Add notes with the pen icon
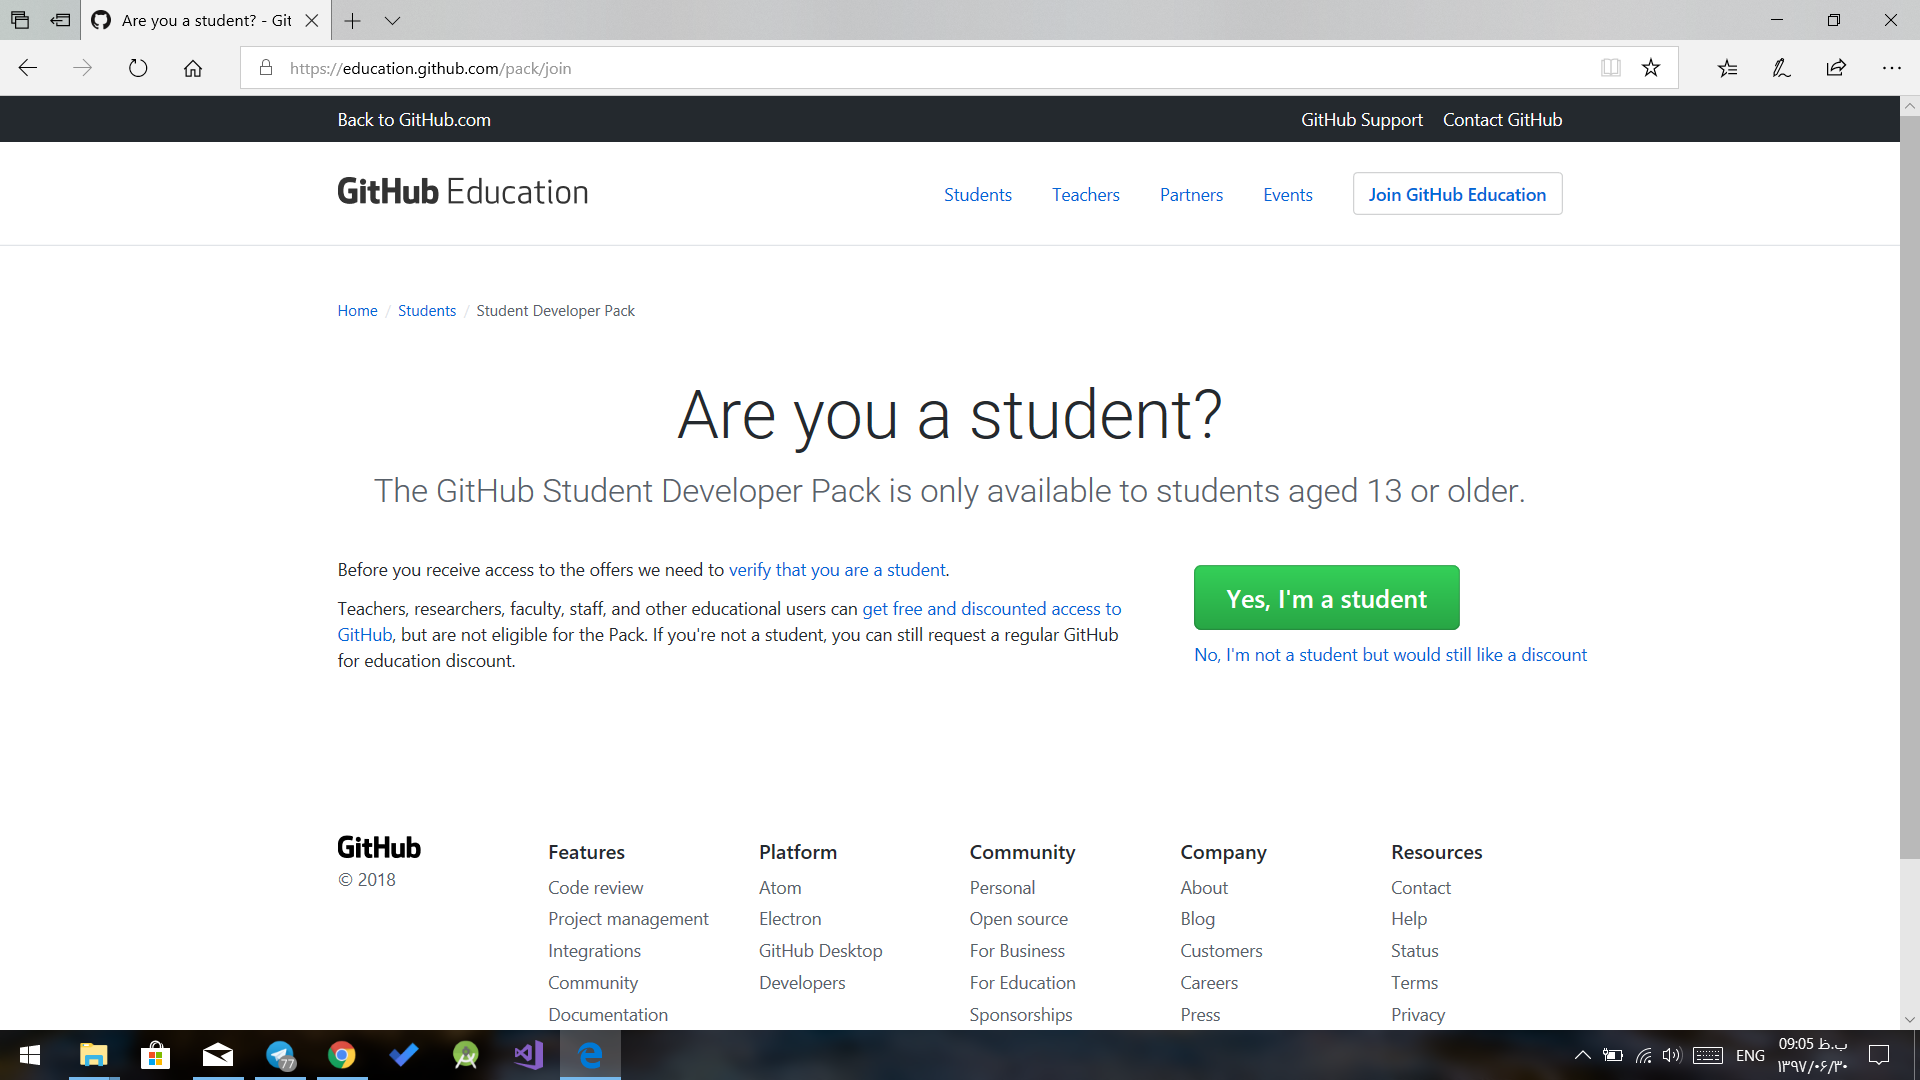1920x1080 pixels. pyautogui.click(x=1781, y=68)
